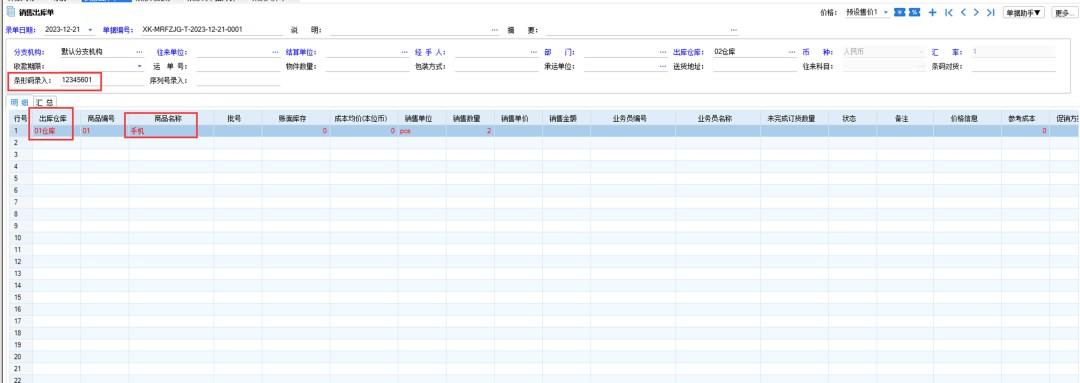Image resolution: width=1080 pixels, height=383 pixels.
Task: Click the 序列号录入 input field
Action: (x=238, y=81)
